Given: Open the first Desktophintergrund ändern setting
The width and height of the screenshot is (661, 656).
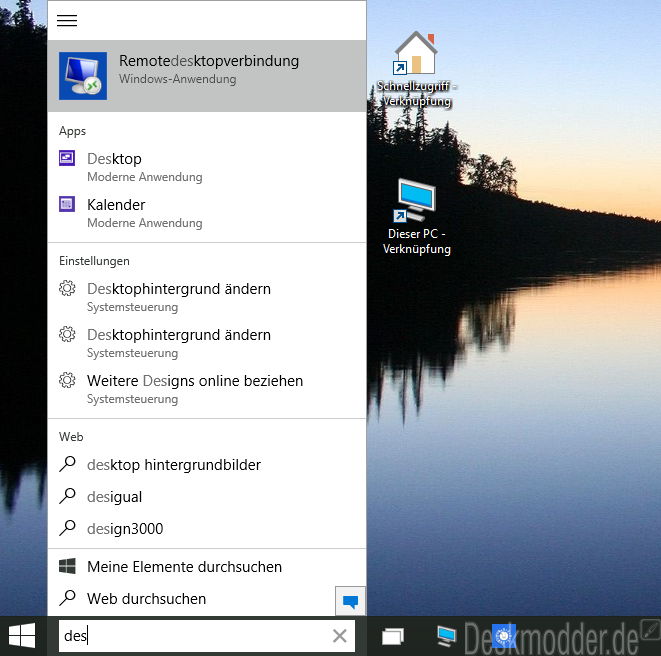Looking at the screenshot, I should tap(207, 297).
